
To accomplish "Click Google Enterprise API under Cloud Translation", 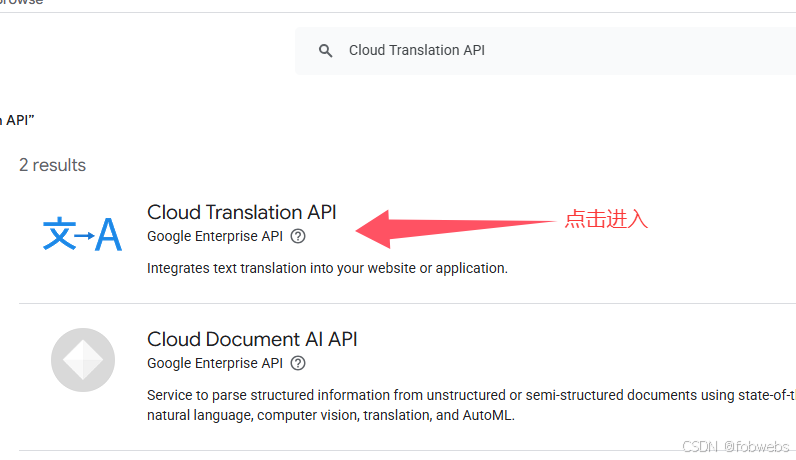I will 215,236.
